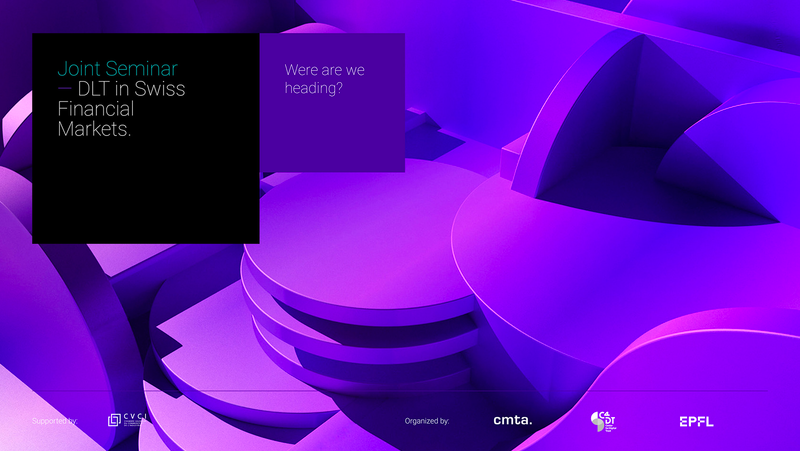Select the empty lower area of the black title box
Image resolution: width=800 pixels, height=451 pixels.
tap(145, 195)
